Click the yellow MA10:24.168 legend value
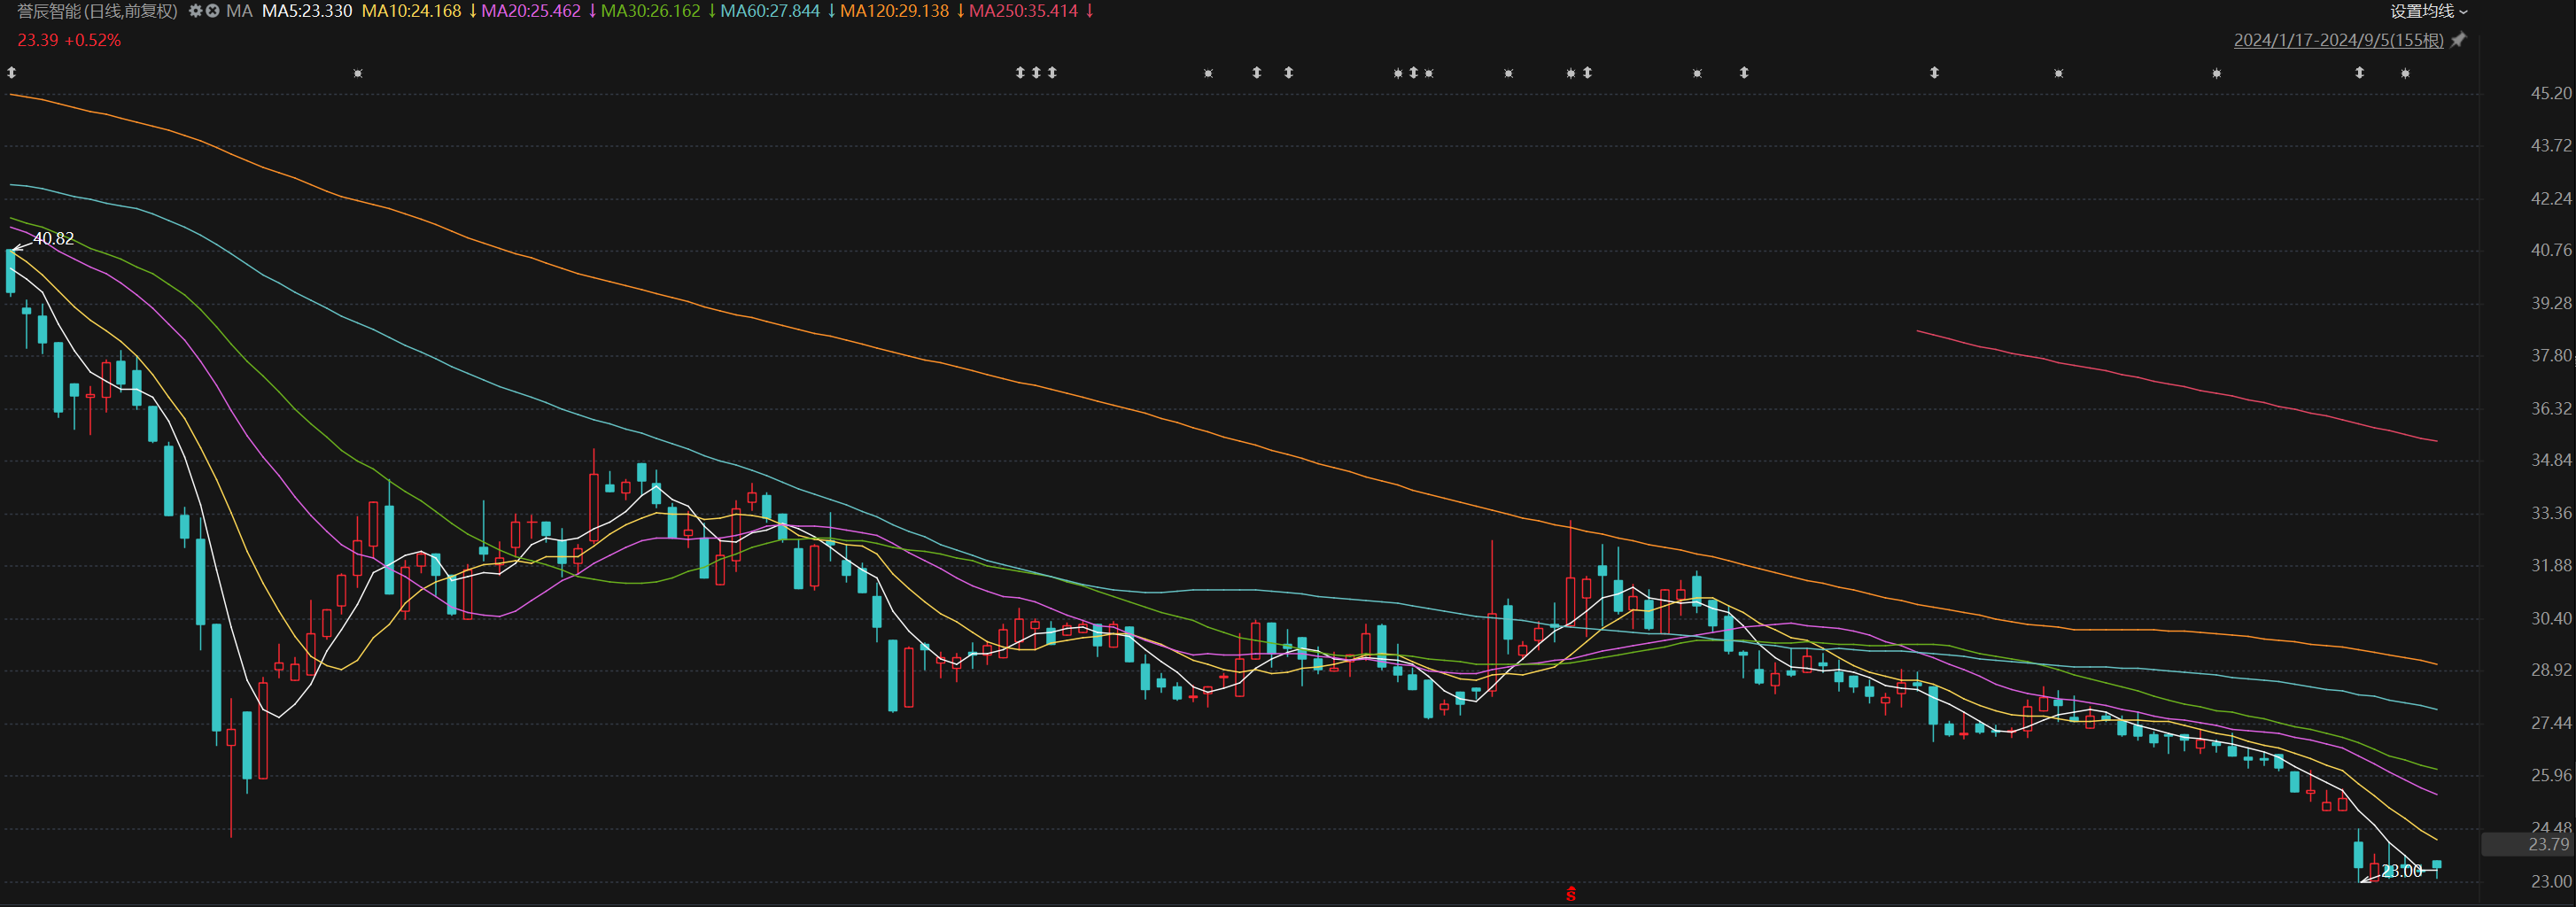 (x=411, y=11)
